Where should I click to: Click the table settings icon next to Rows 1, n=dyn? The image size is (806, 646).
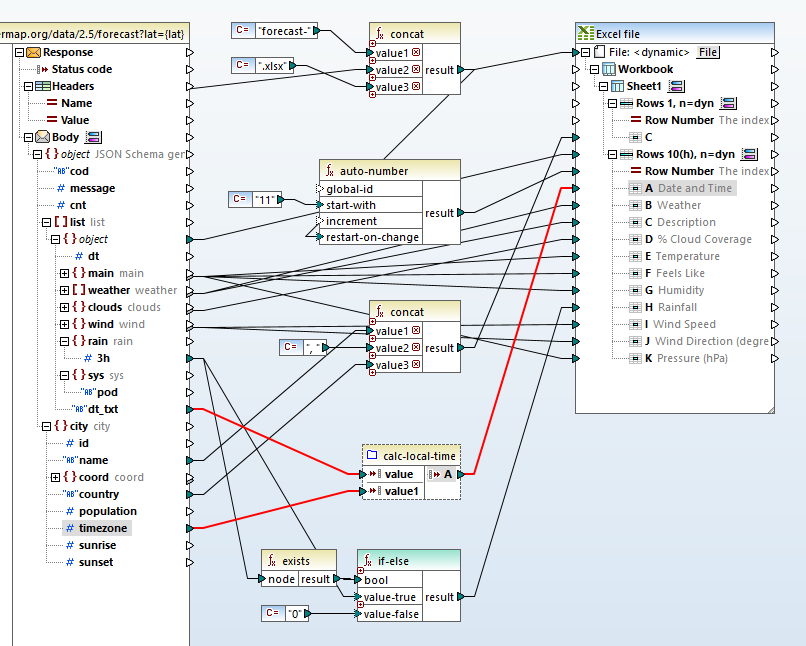729,102
